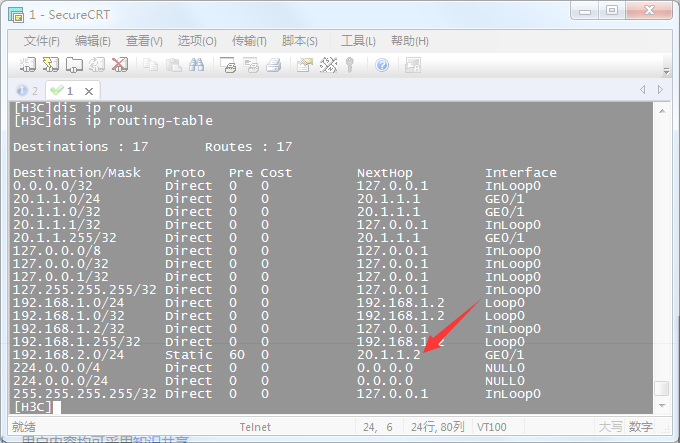Click the '127.255.255.255/32' route entry
The height and width of the screenshot is (443, 680).
pyautogui.click(x=85, y=290)
